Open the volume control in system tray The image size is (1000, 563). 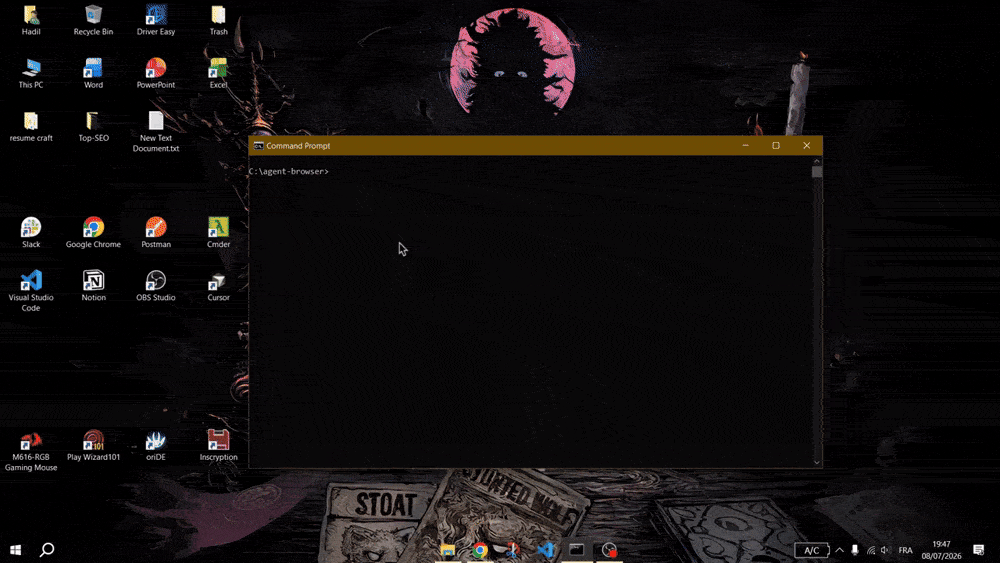[885, 550]
